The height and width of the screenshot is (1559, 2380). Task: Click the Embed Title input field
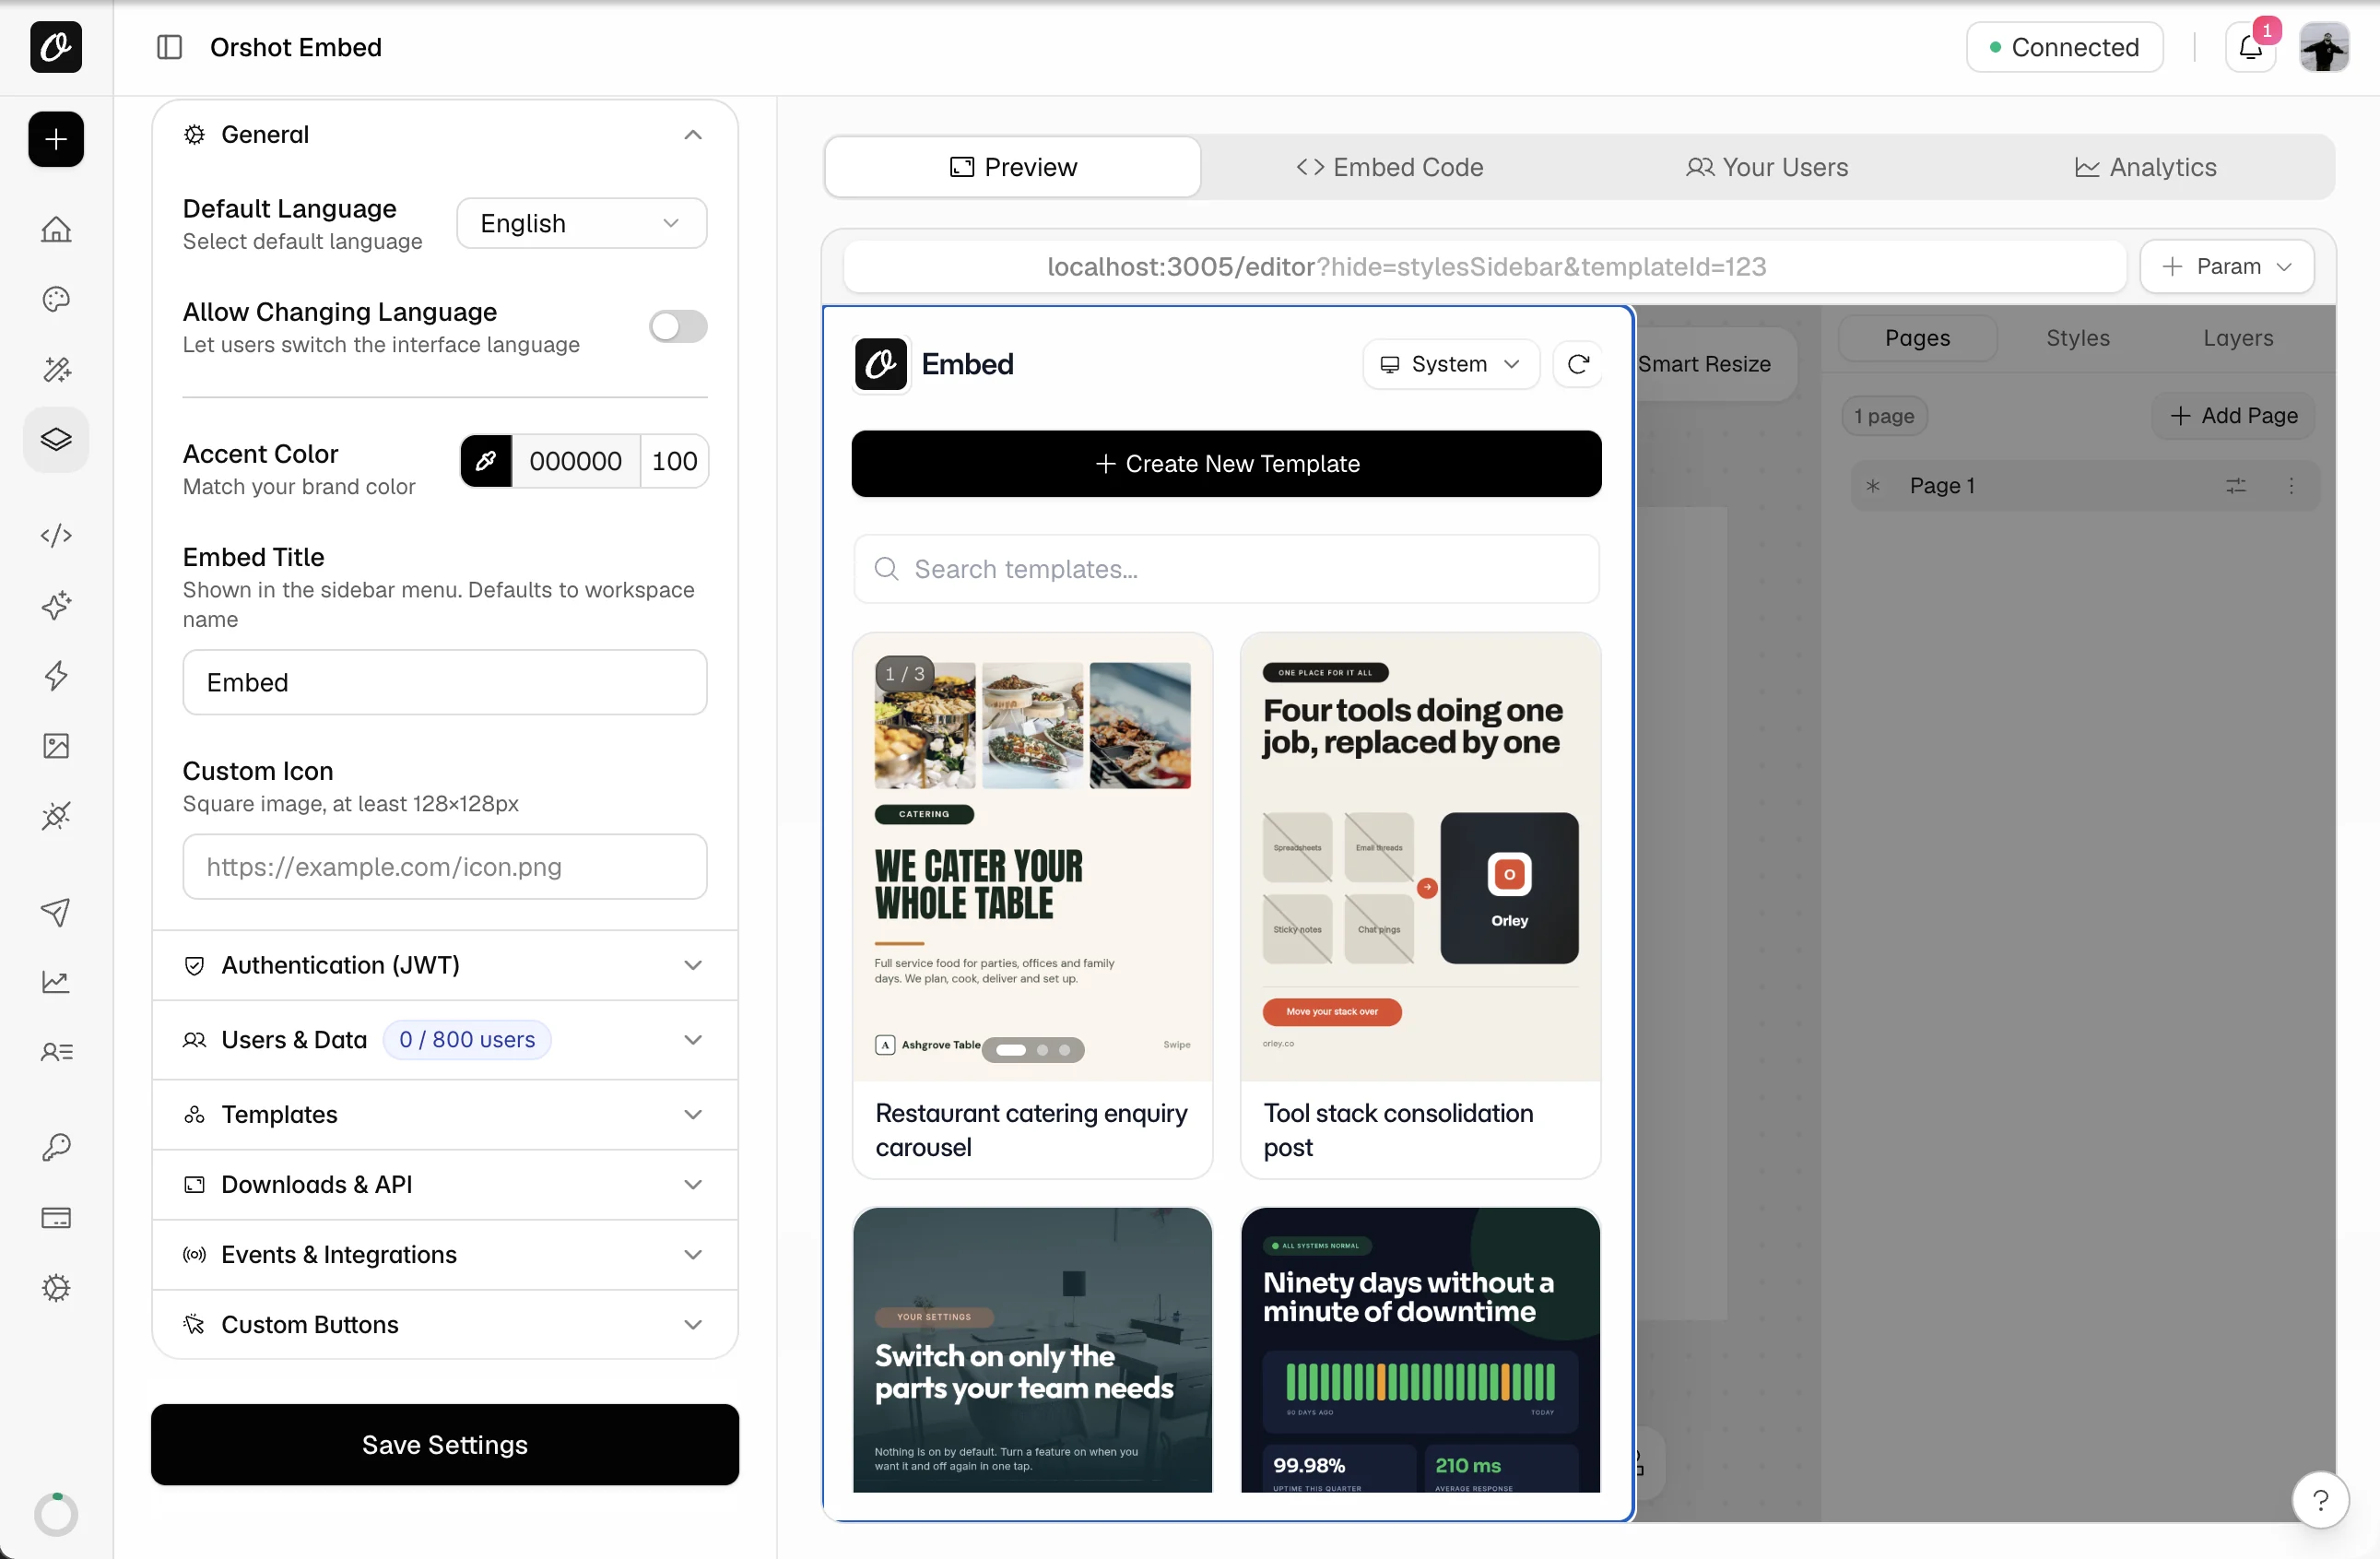tap(445, 683)
